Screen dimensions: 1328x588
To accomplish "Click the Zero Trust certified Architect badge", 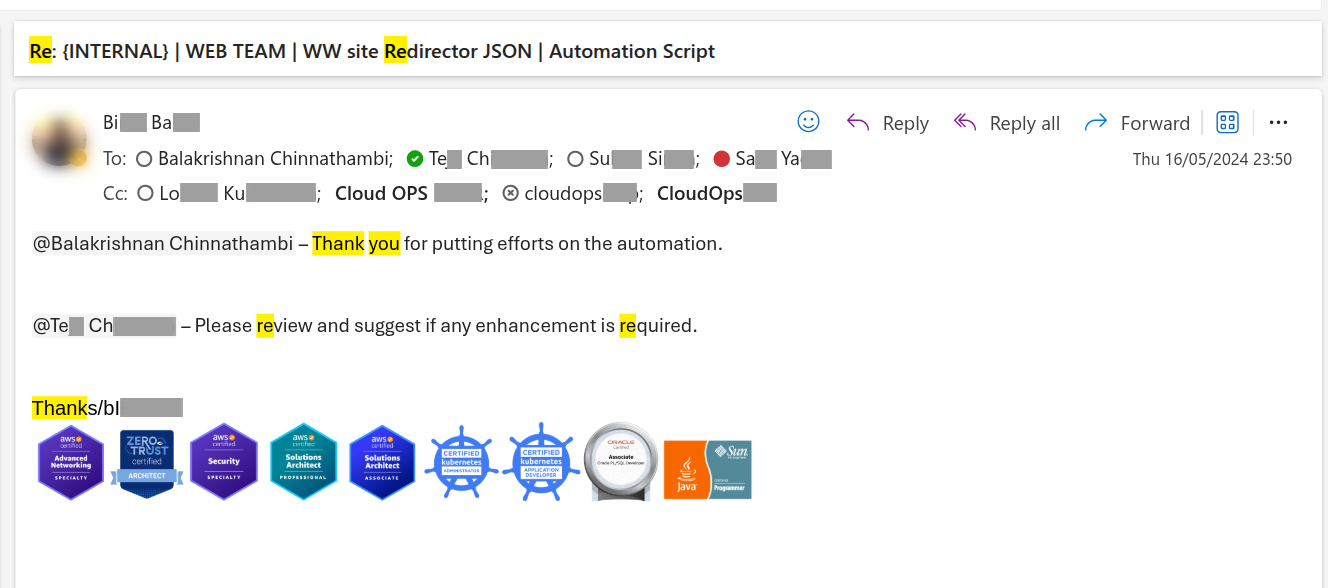I will [147, 462].
